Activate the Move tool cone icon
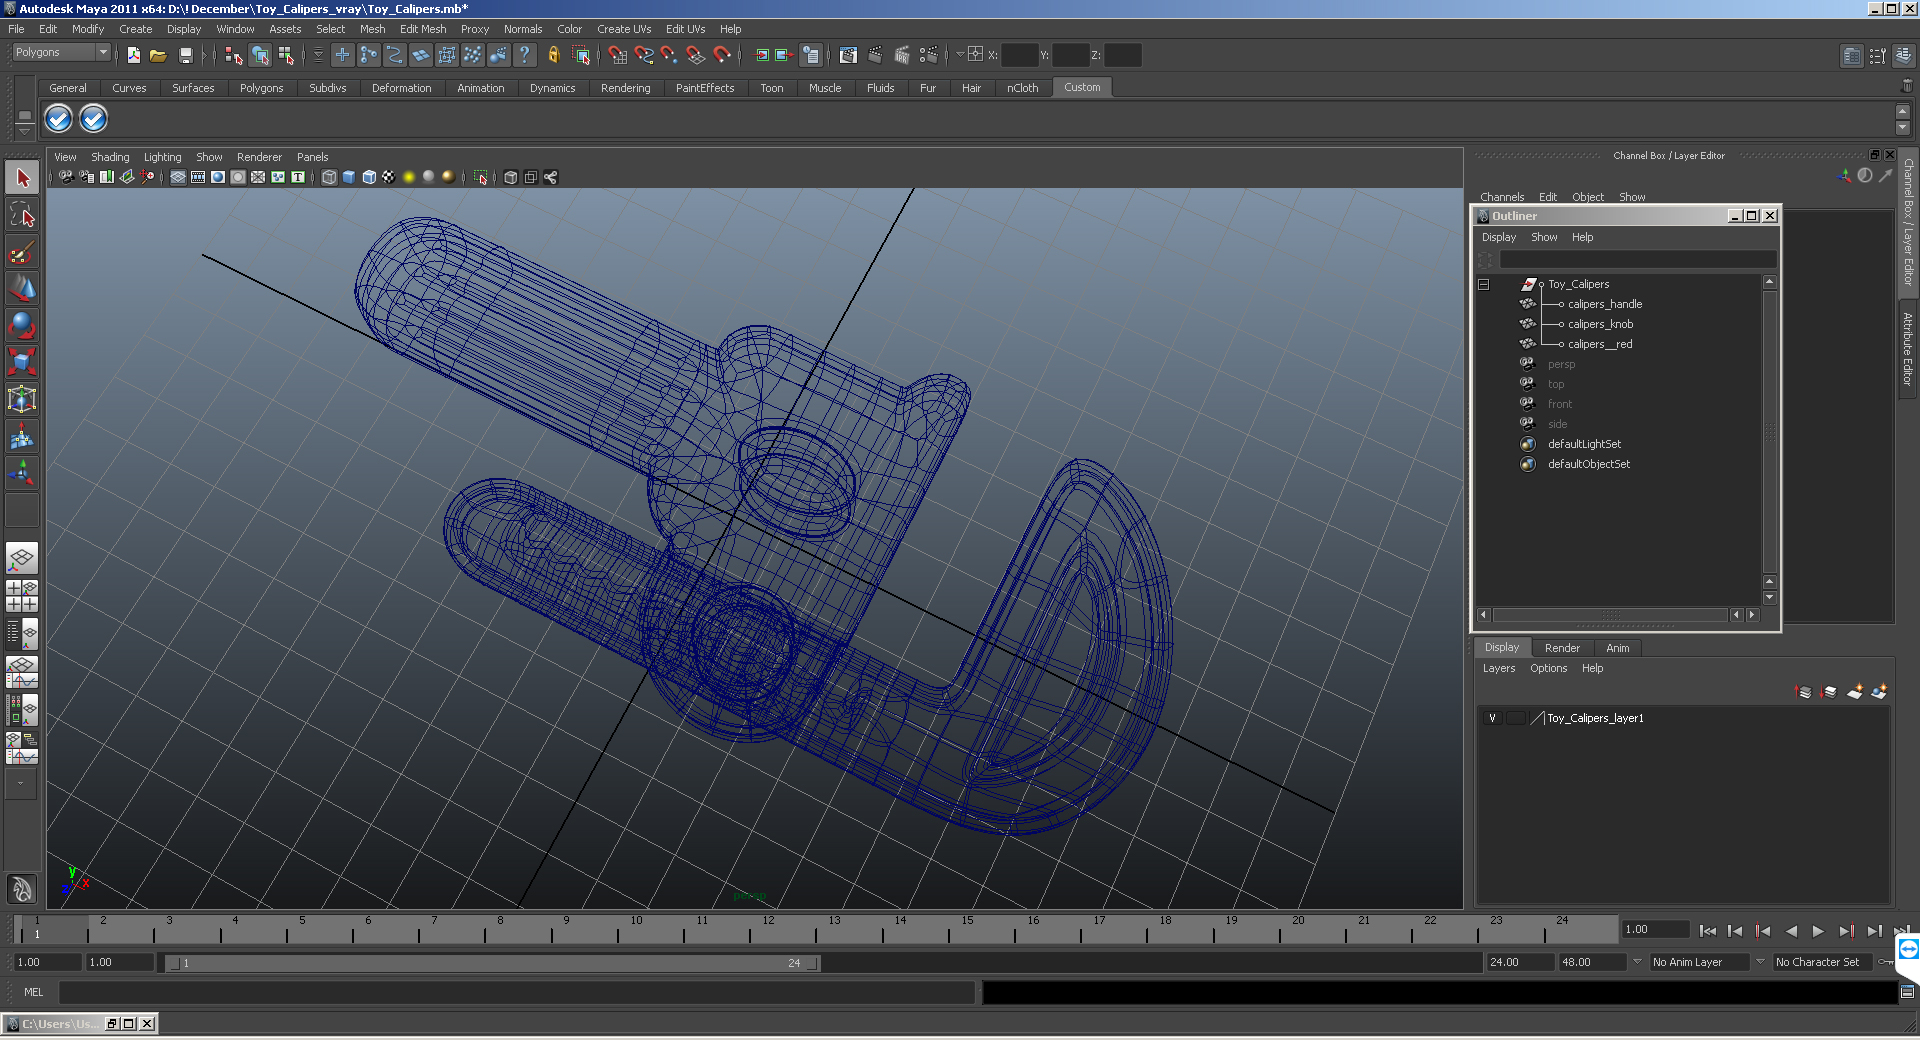Viewport: 1920px width, 1040px height. click(22, 289)
